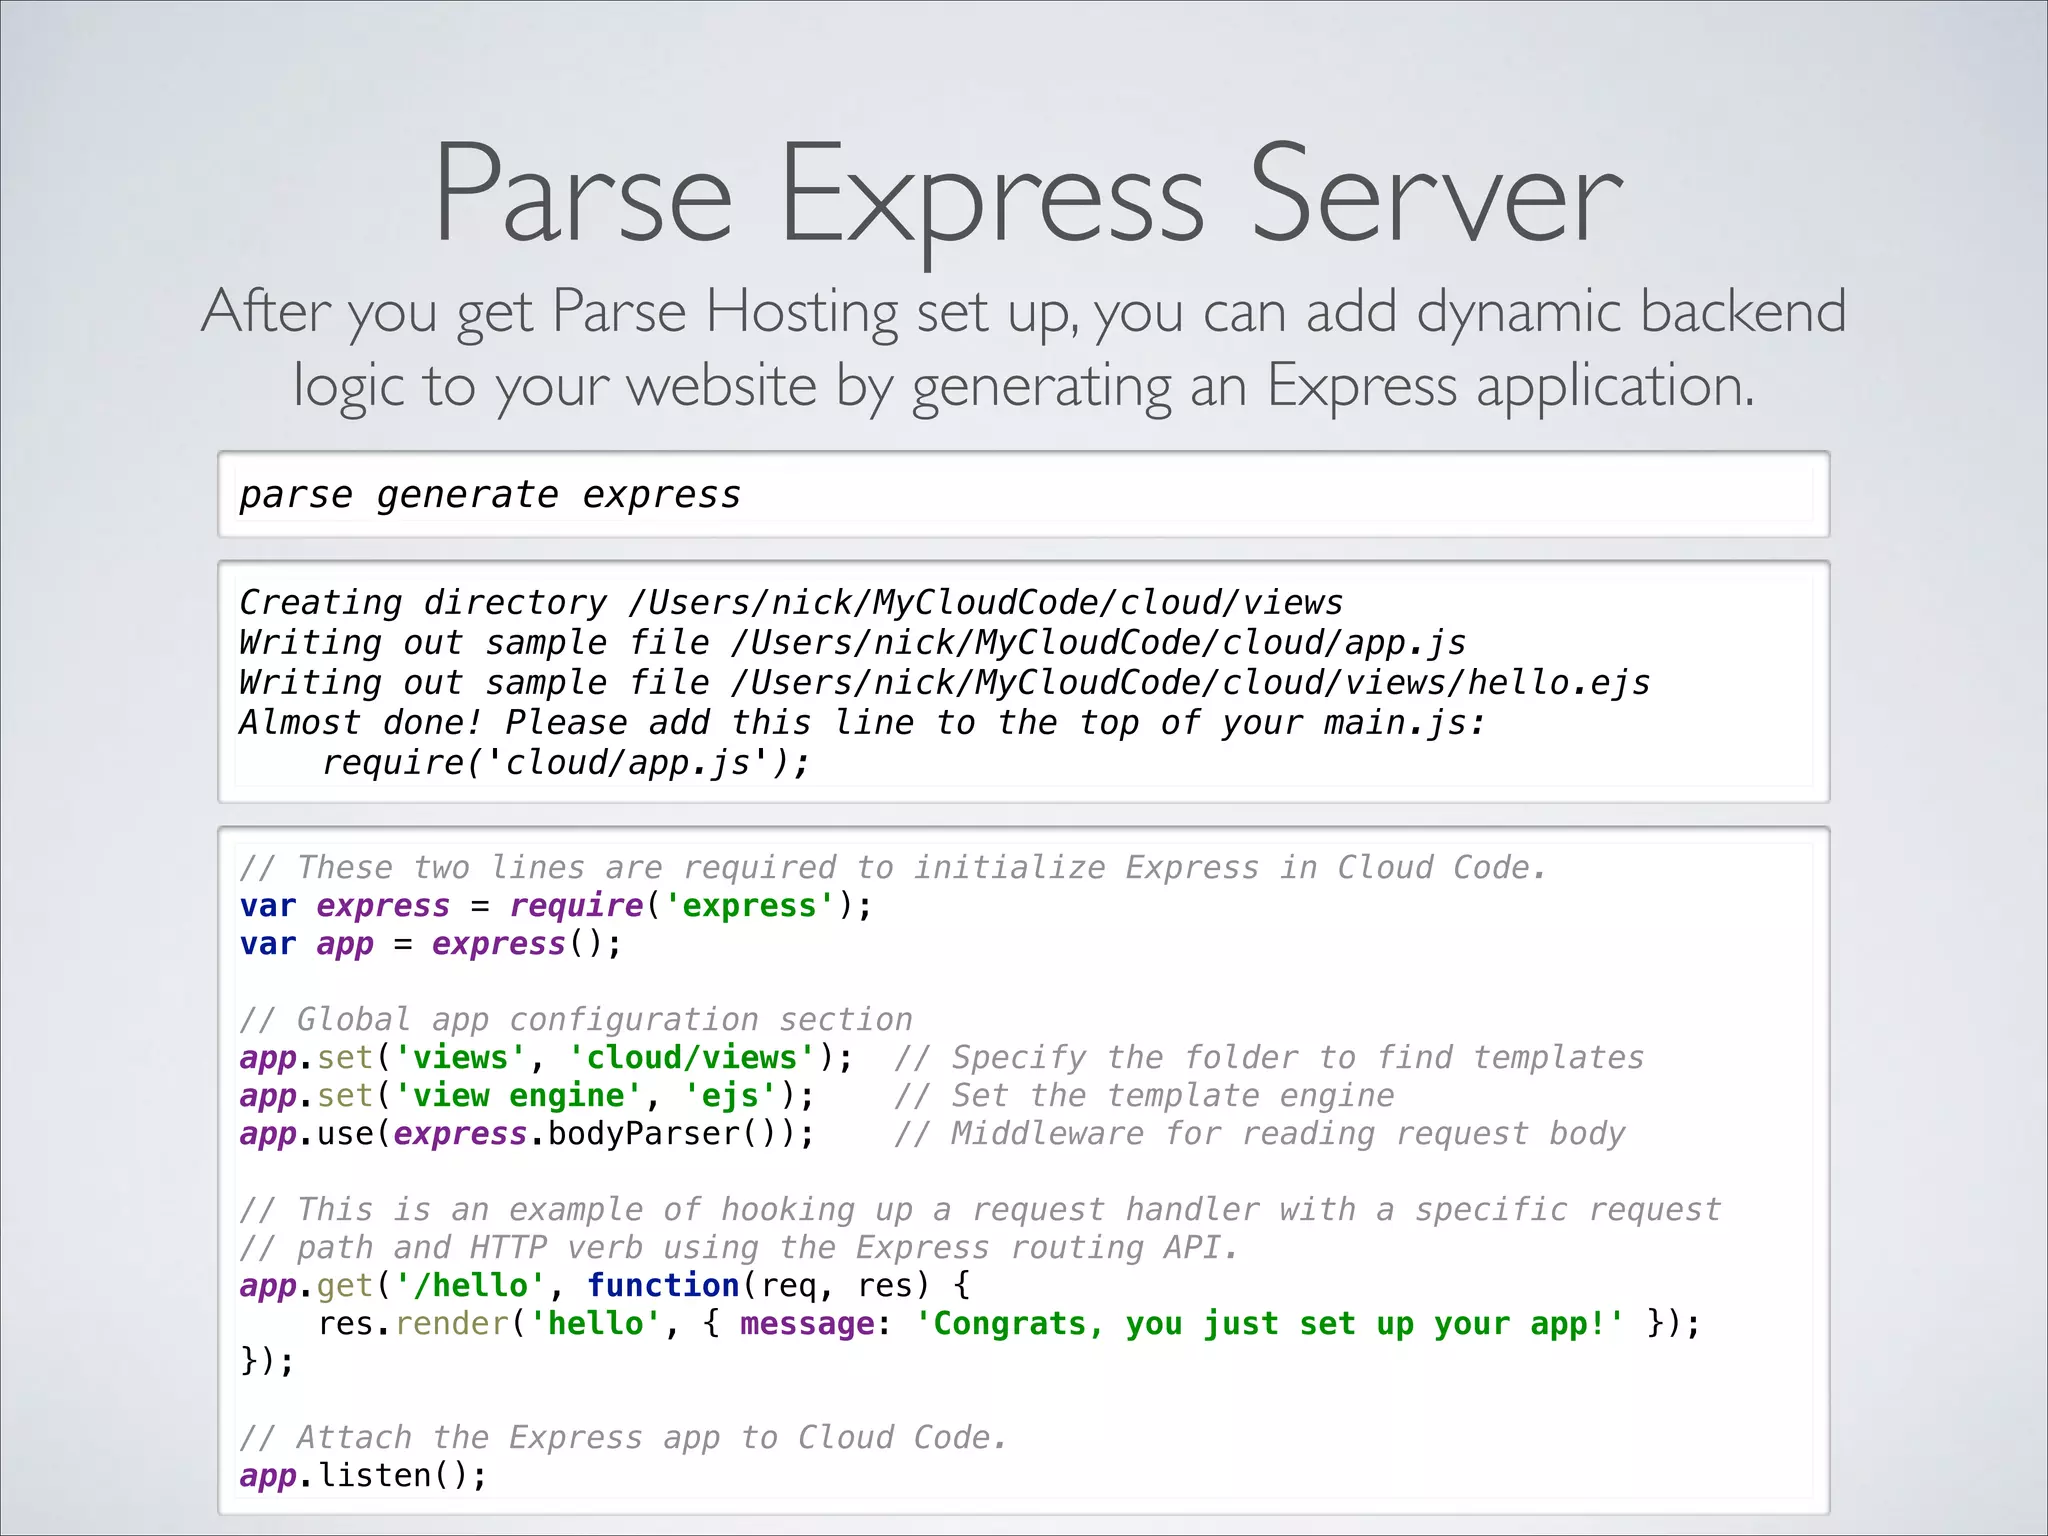Image resolution: width=2048 pixels, height=1536 pixels.
Task: Click the 'Almost done!' output line
Action: click(863, 723)
